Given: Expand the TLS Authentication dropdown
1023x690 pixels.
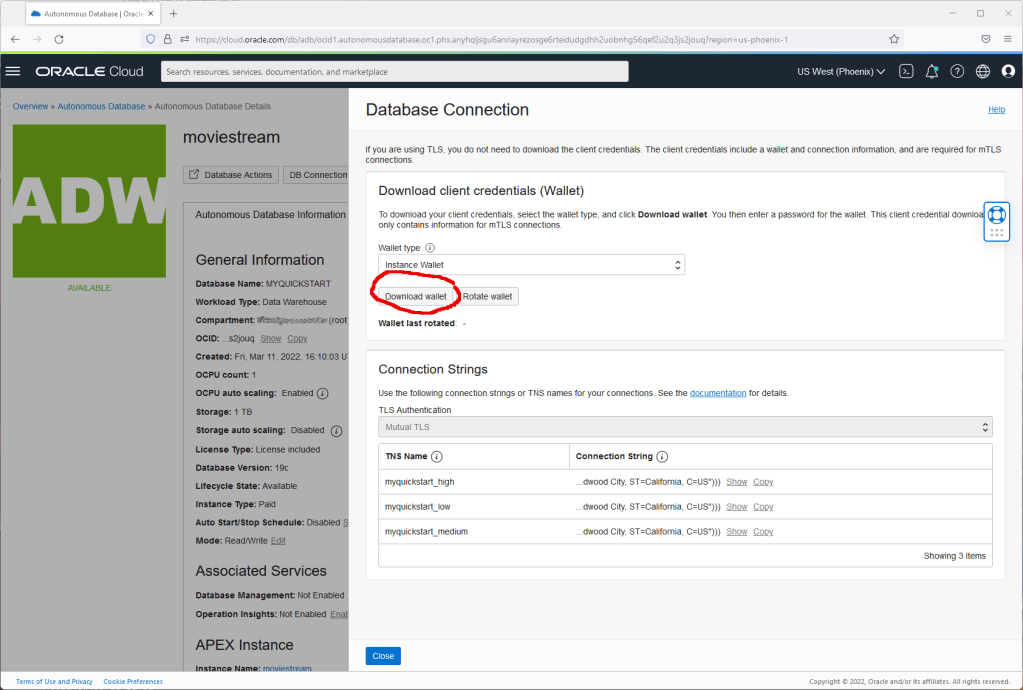Looking at the screenshot, I should tap(685, 427).
